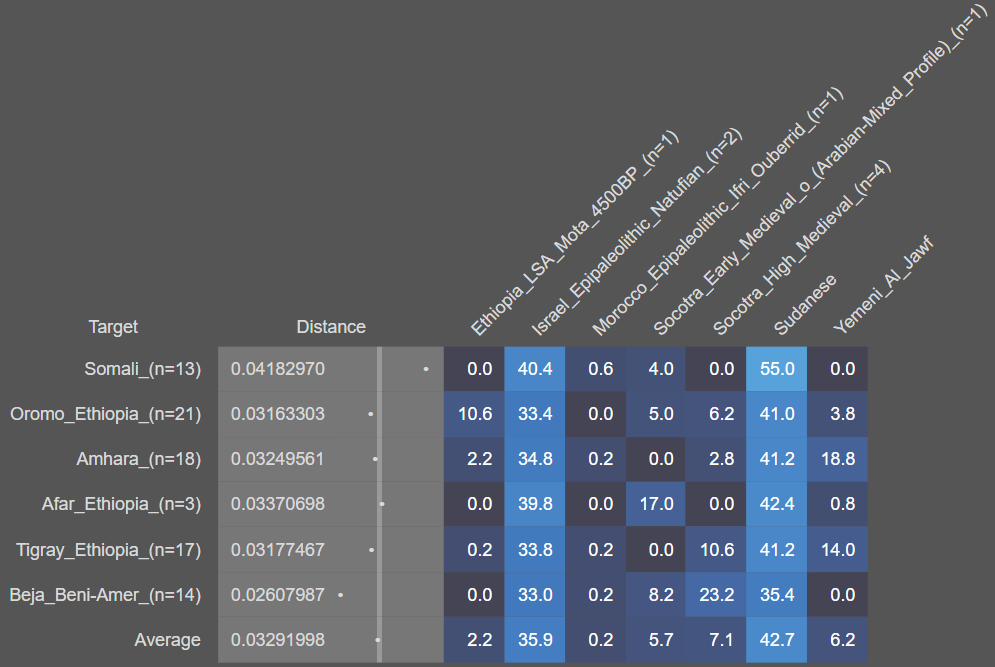This screenshot has height=667, width=995.
Task: Click the distance dot marker in Somali row
Action: (x=426, y=369)
